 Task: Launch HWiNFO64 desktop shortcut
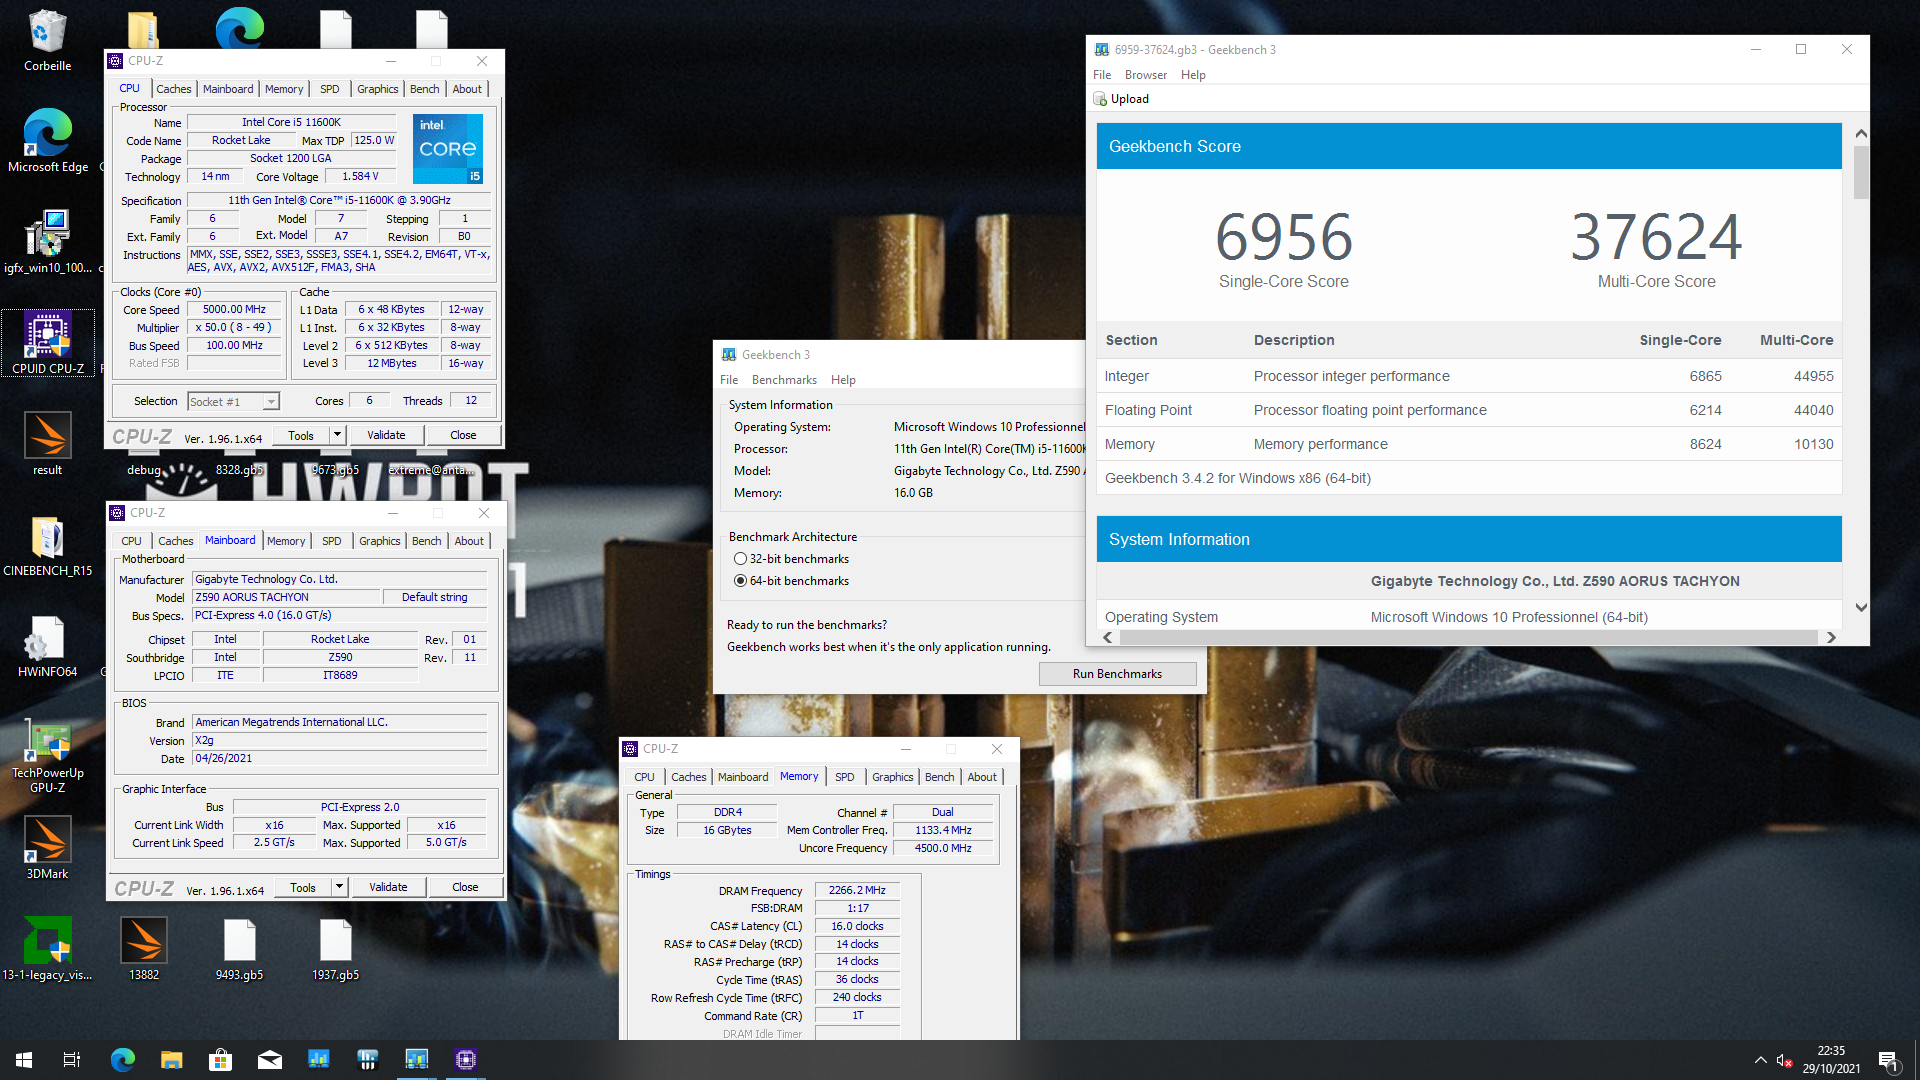[x=47, y=645]
